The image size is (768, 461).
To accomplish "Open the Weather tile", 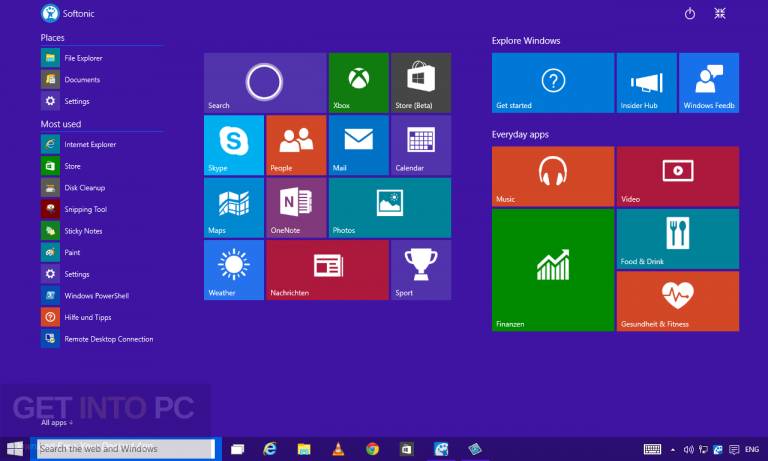I will [234, 270].
